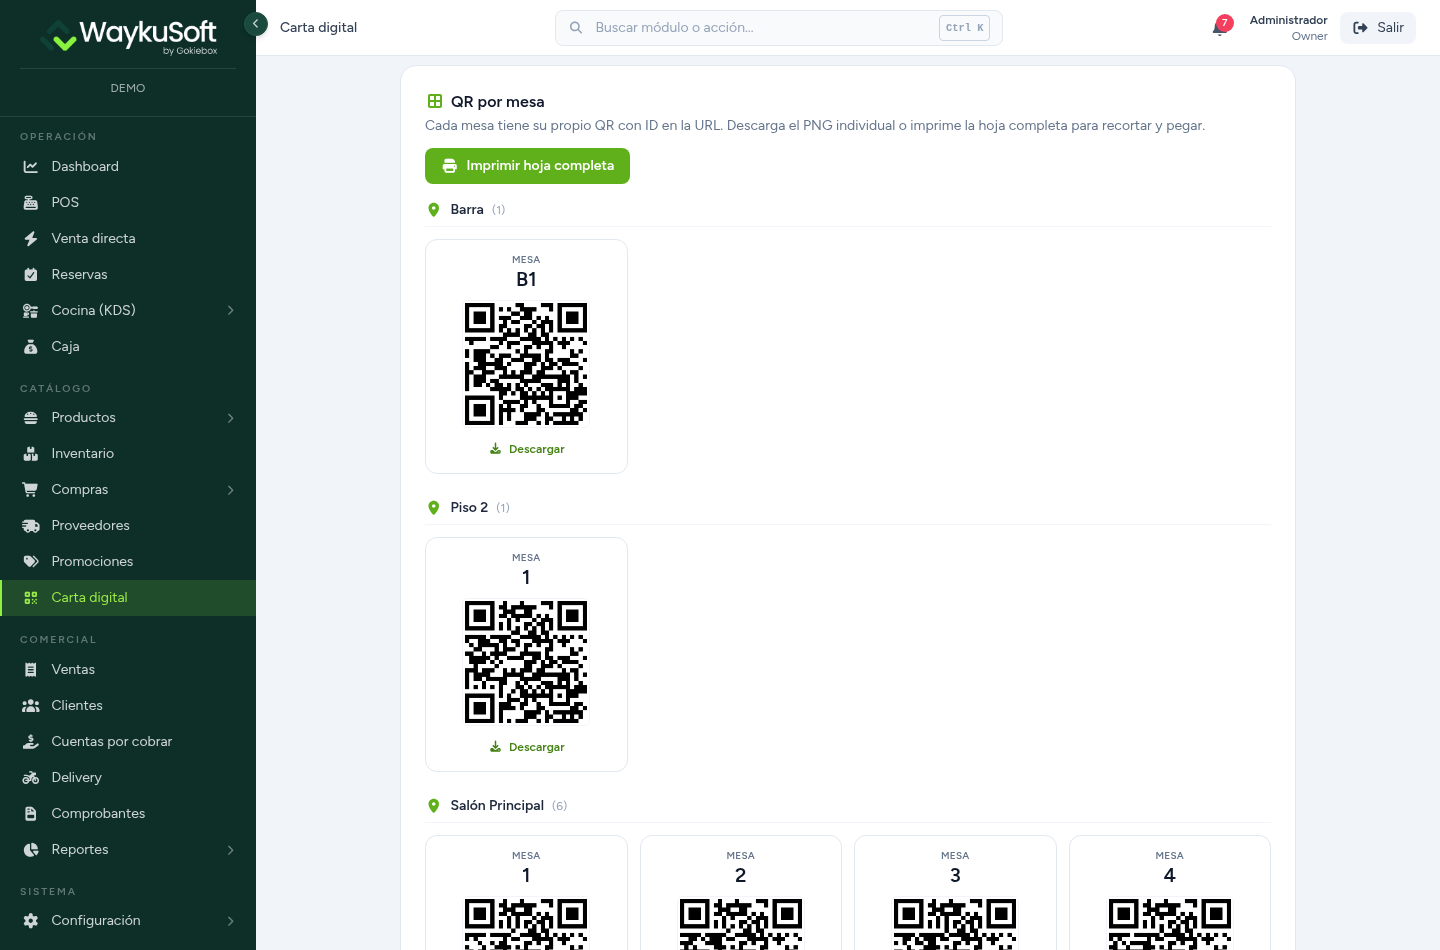This screenshot has height=950, width=1440.
Task: Select Salón Principal mesa 2 card
Action: click(x=741, y=892)
